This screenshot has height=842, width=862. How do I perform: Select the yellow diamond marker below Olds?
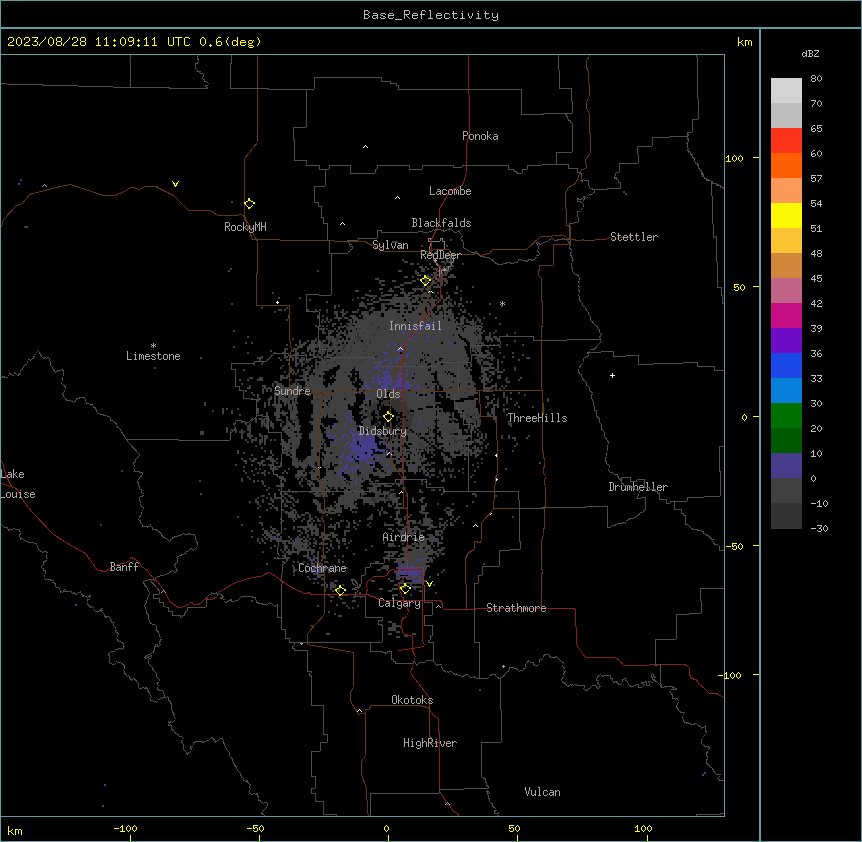pos(388,417)
